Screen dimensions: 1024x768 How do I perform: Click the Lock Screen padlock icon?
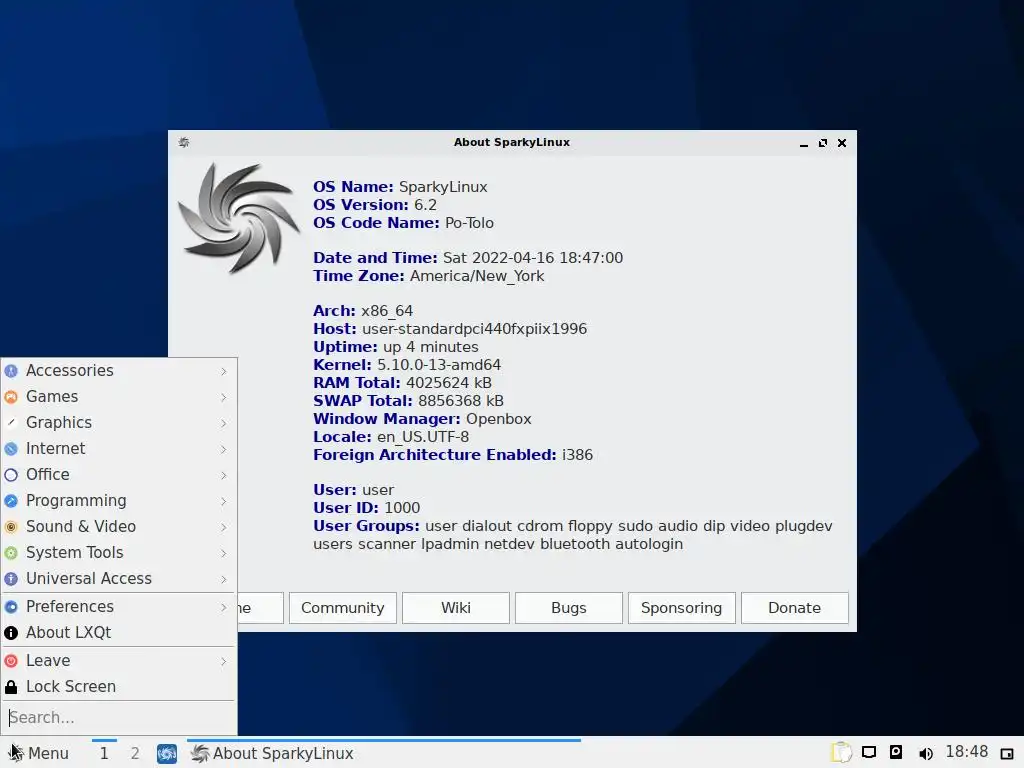(x=11, y=687)
